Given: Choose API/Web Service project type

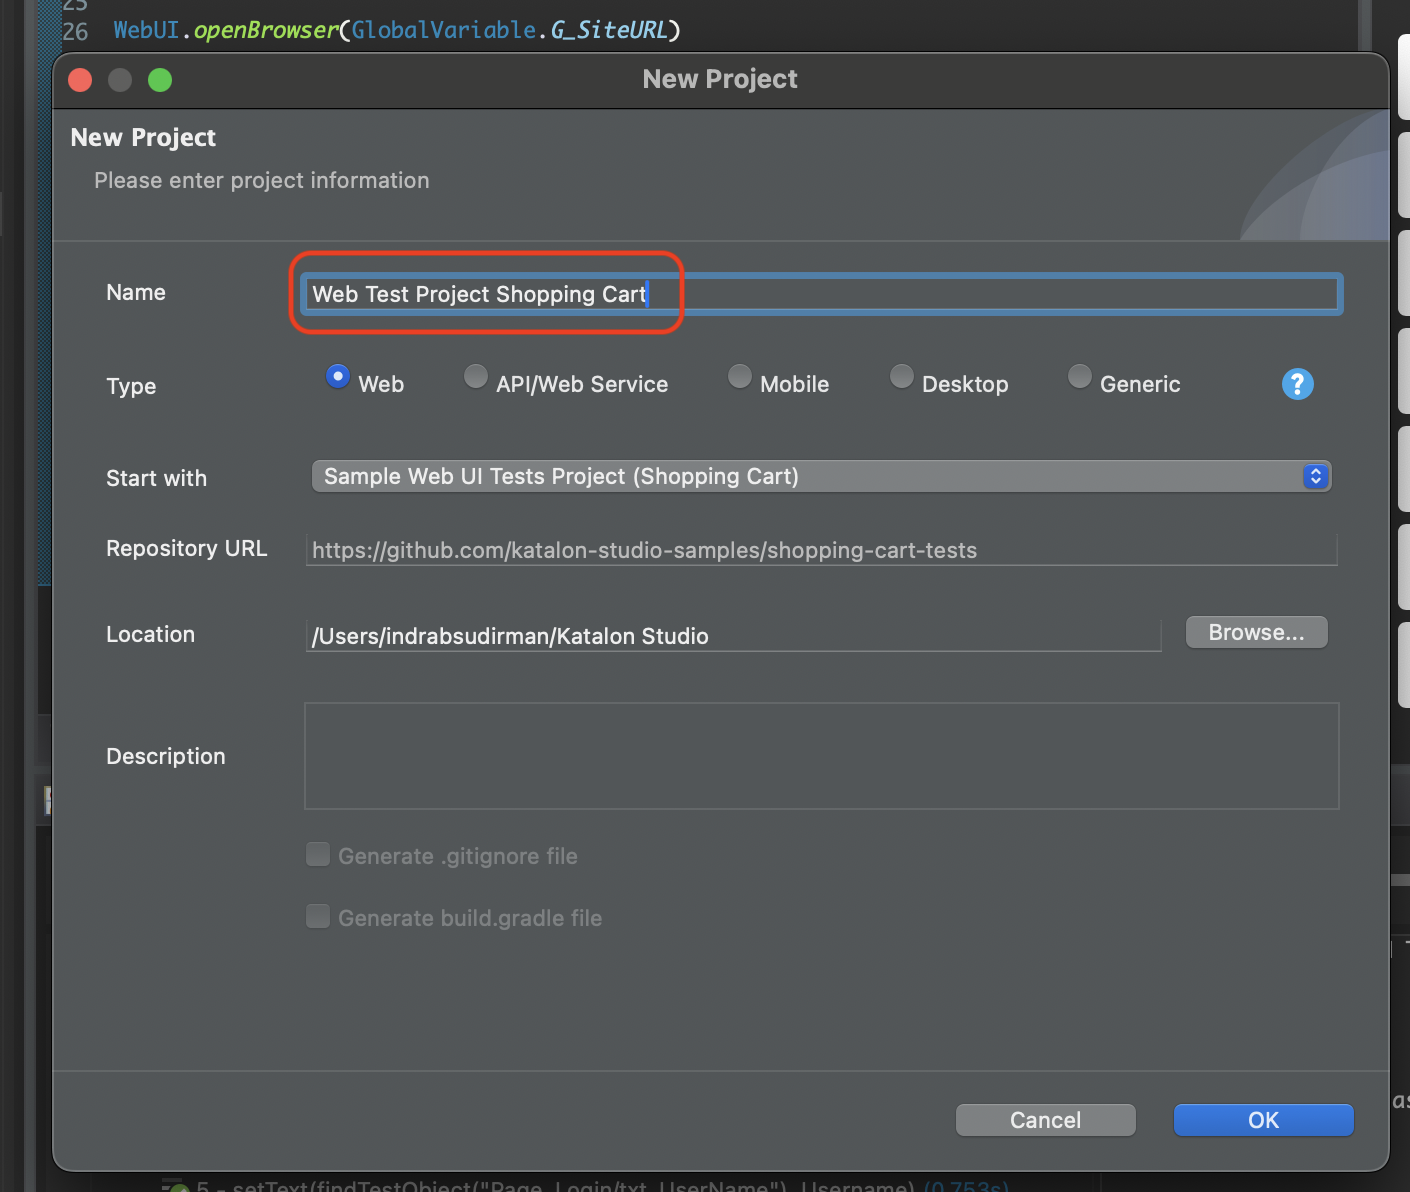Looking at the screenshot, I should (476, 377).
